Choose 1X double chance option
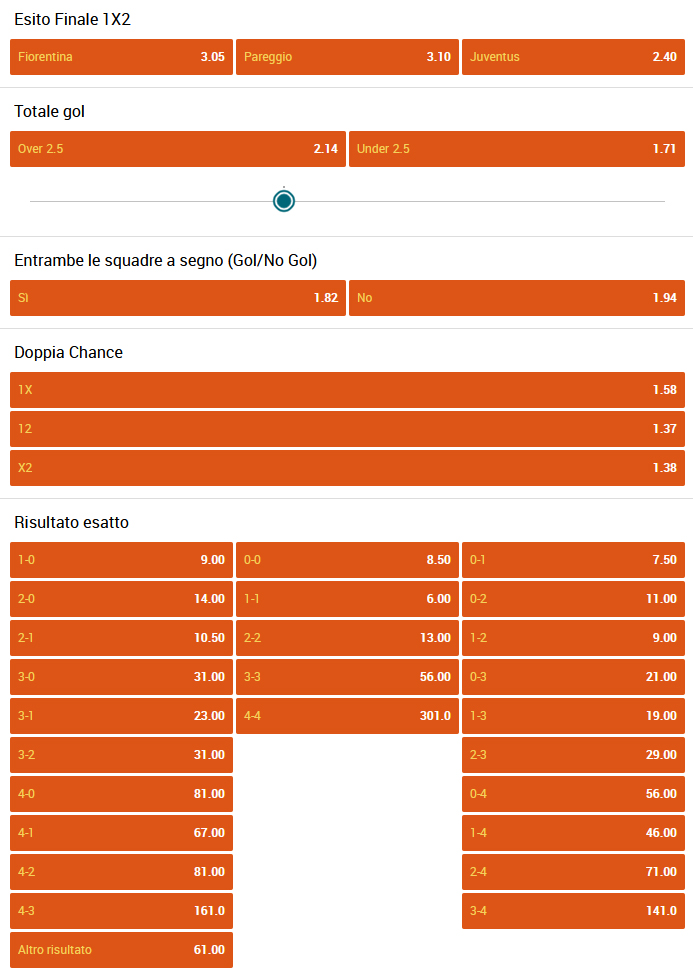 (347, 390)
